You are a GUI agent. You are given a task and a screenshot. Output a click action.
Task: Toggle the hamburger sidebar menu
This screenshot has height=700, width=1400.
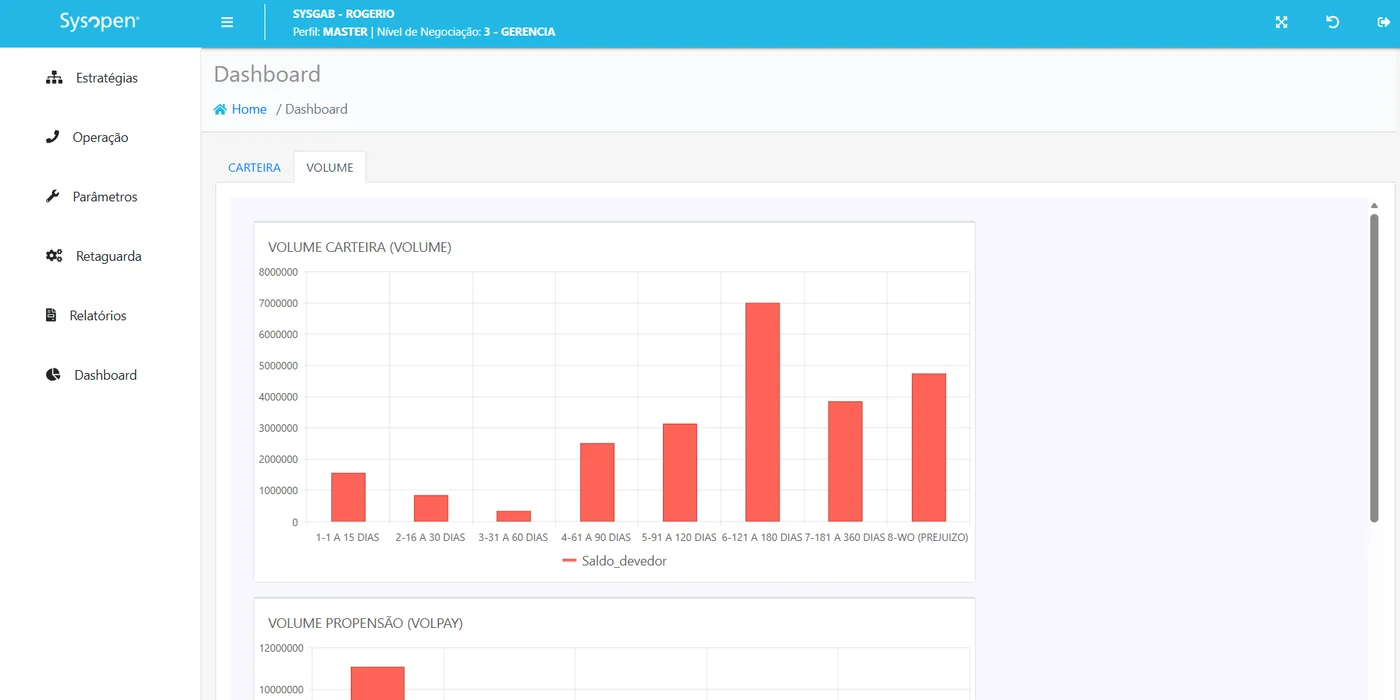click(227, 22)
